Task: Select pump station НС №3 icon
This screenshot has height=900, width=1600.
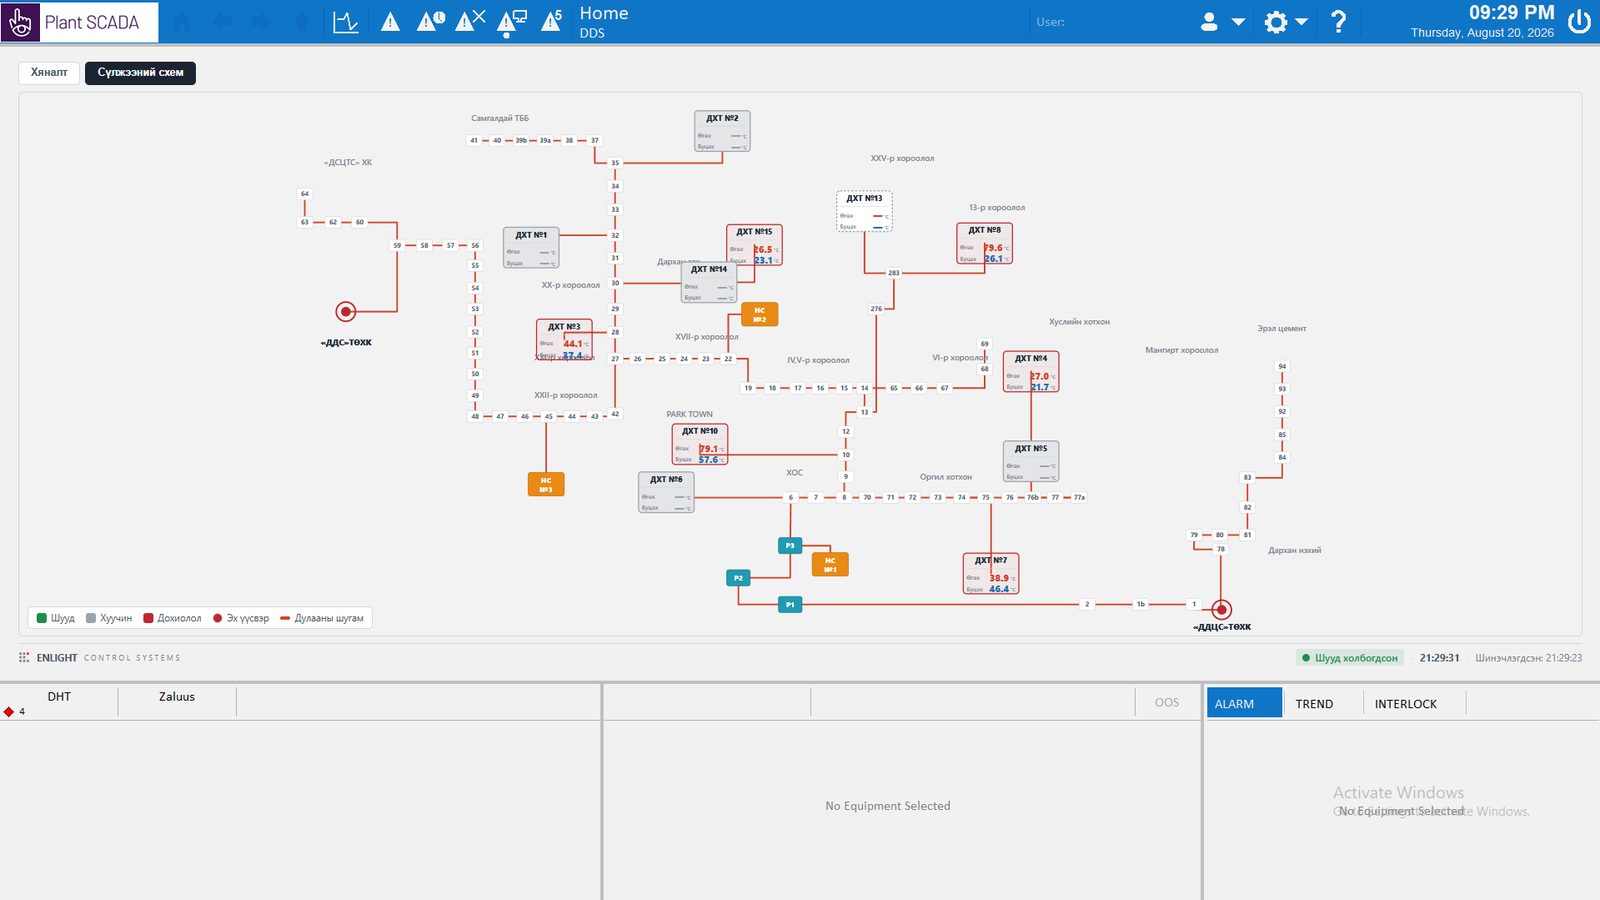Action: click(546, 484)
